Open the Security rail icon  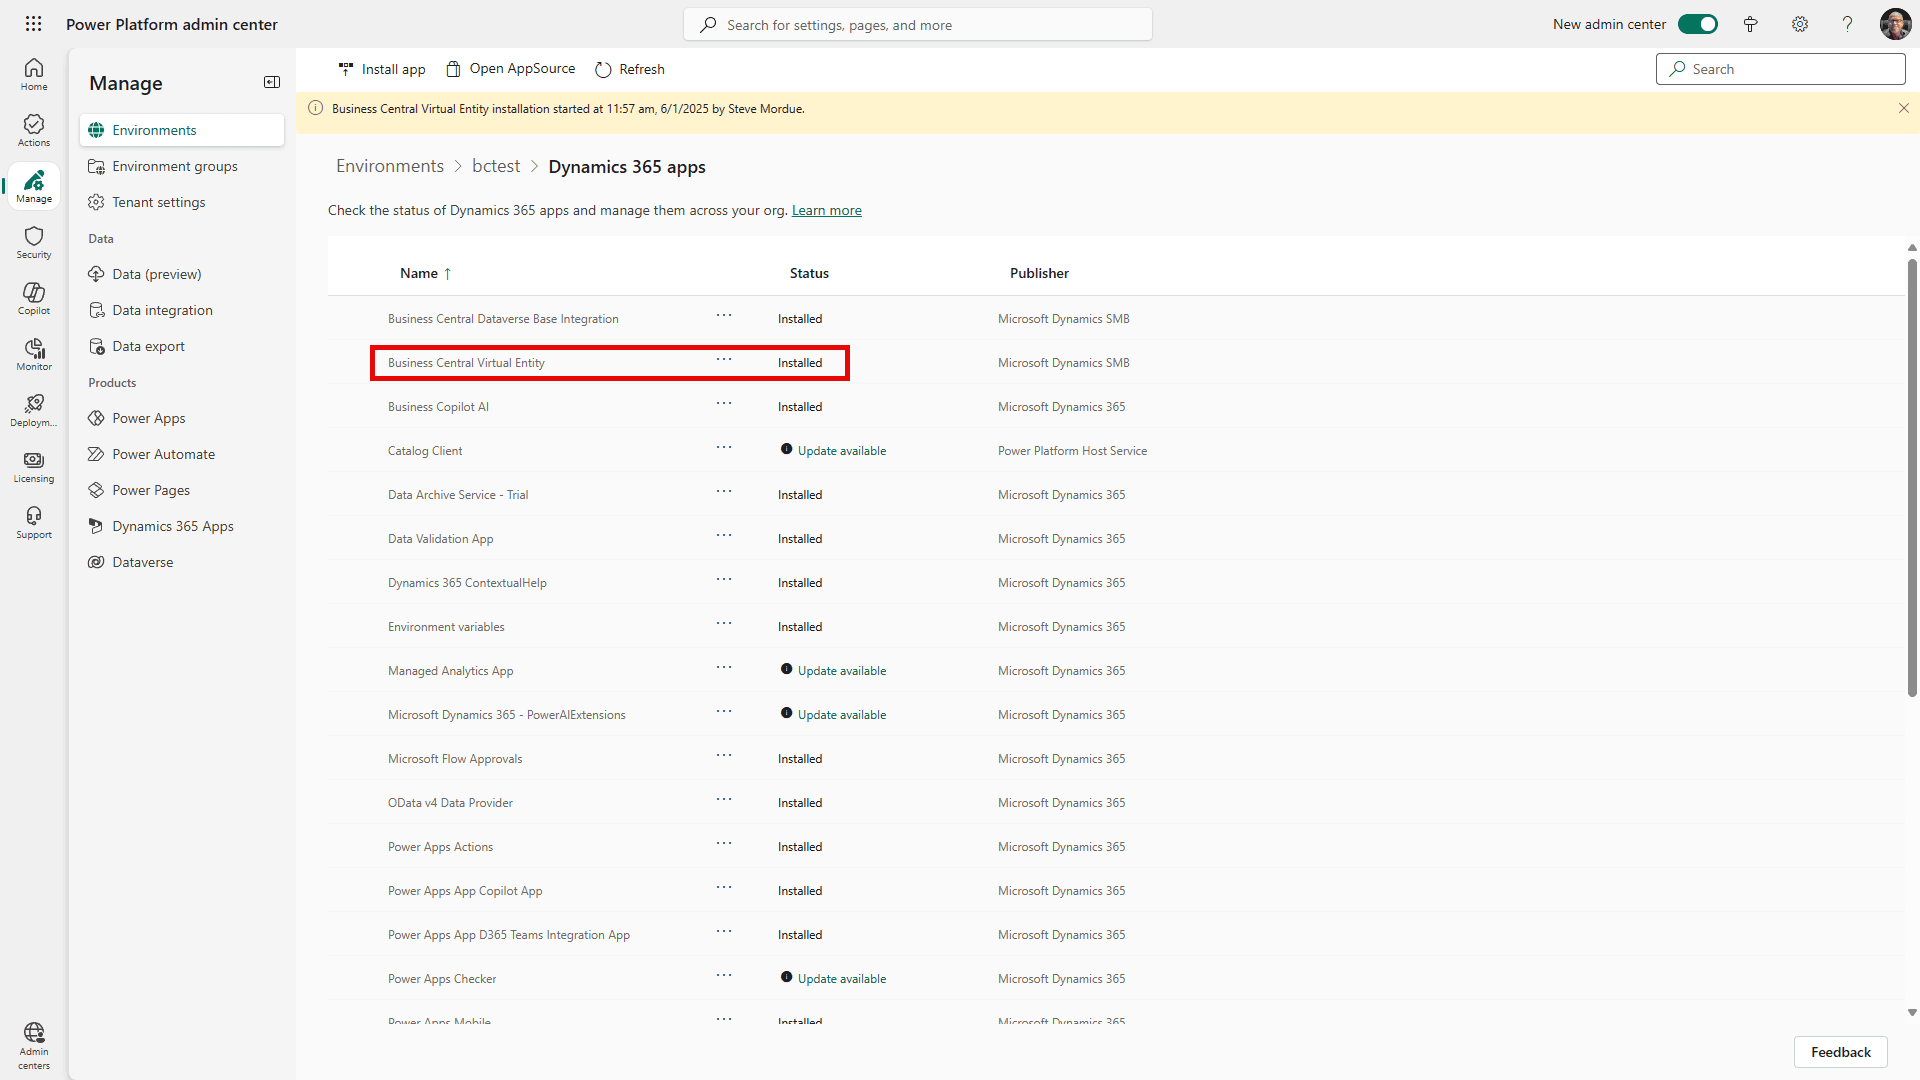34,242
